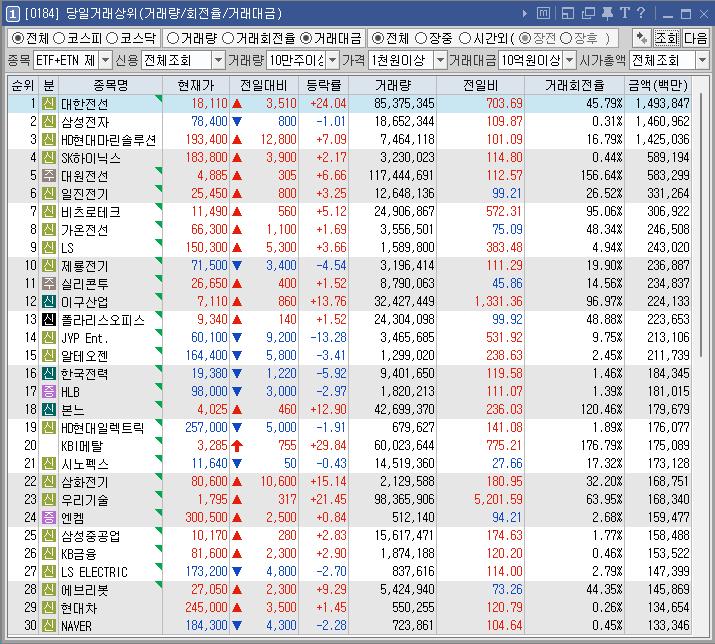Open help with the question mark icon
This screenshot has width=715, height=644.
641,13
